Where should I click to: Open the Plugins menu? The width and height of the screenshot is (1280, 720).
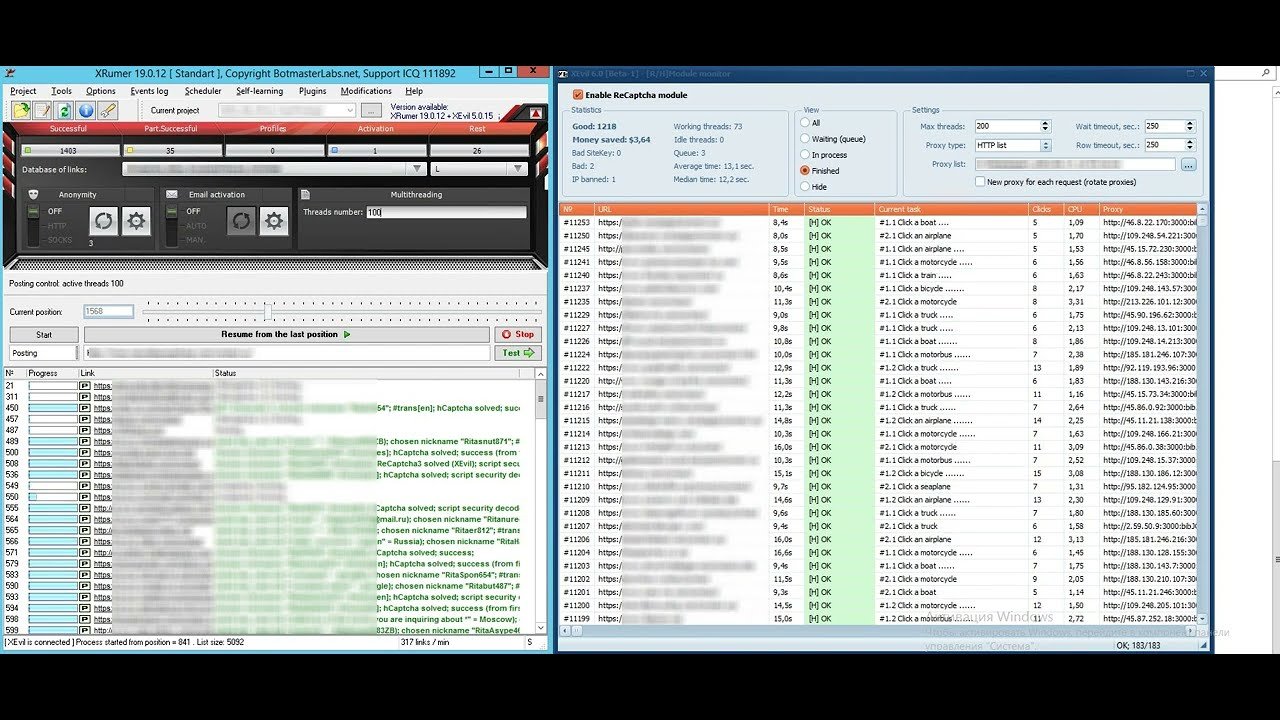click(x=313, y=91)
